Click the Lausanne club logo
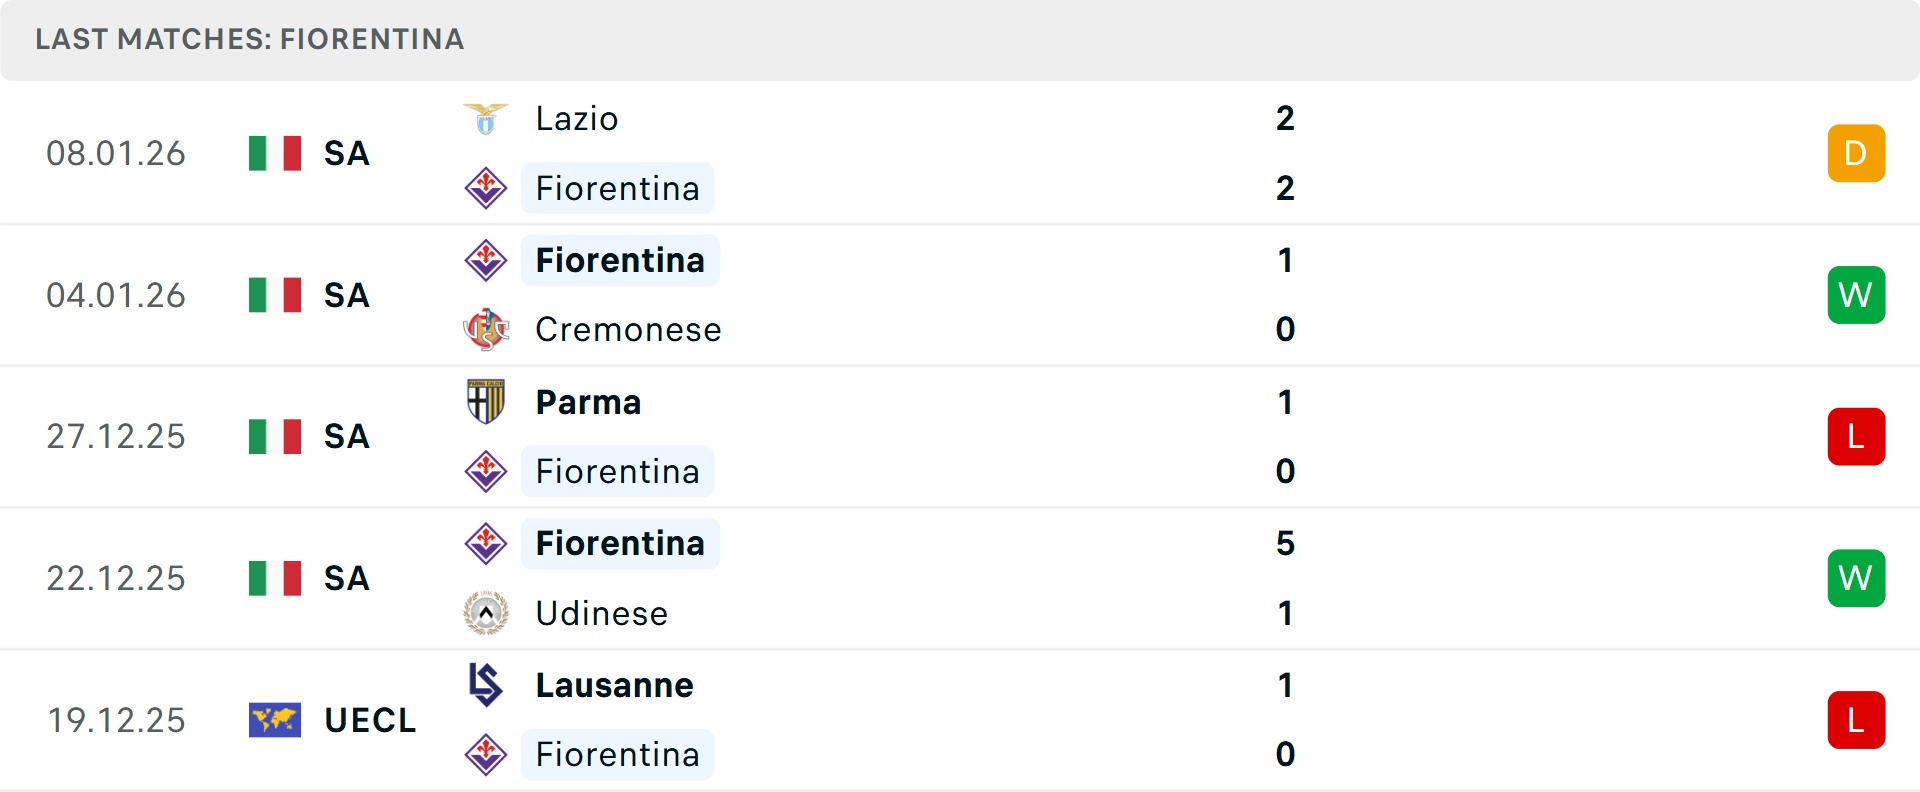Image resolution: width=1920 pixels, height=792 pixels. (x=486, y=685)
